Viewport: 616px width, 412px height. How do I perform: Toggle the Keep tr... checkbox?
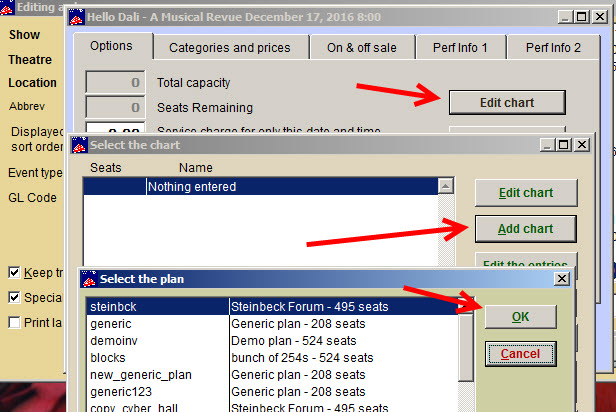[14, 272]
